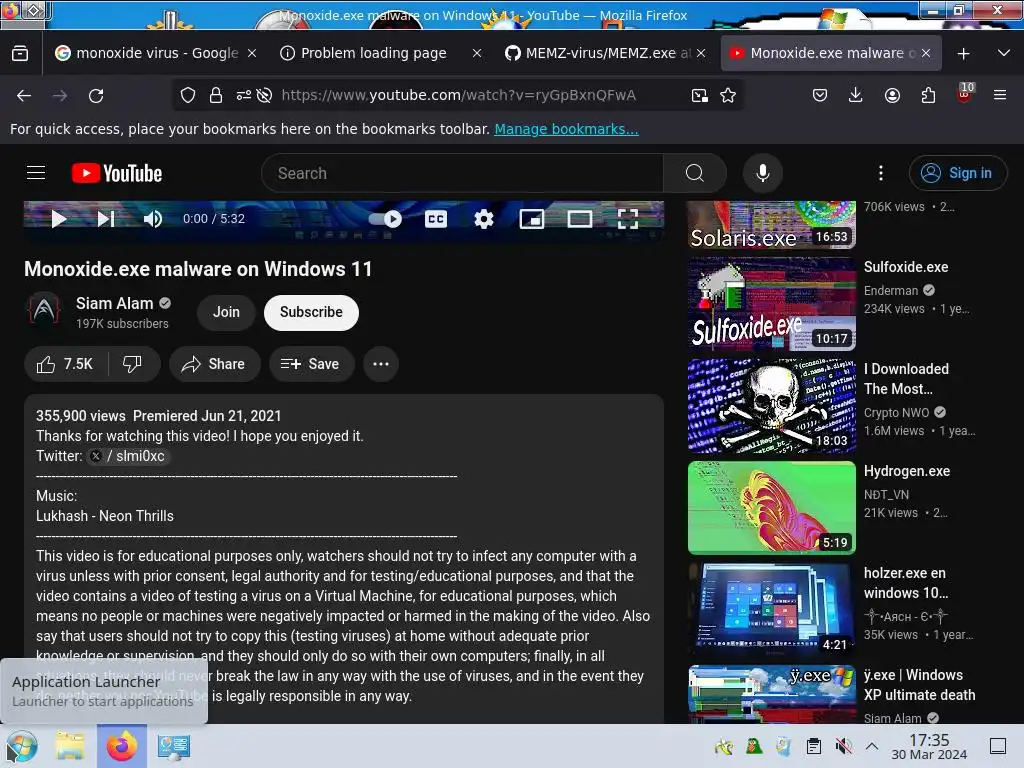The width and height of the screenshot is (1024, 768).
Task: Open the YouTube hamburger guide menu
Action: [36, 173]
